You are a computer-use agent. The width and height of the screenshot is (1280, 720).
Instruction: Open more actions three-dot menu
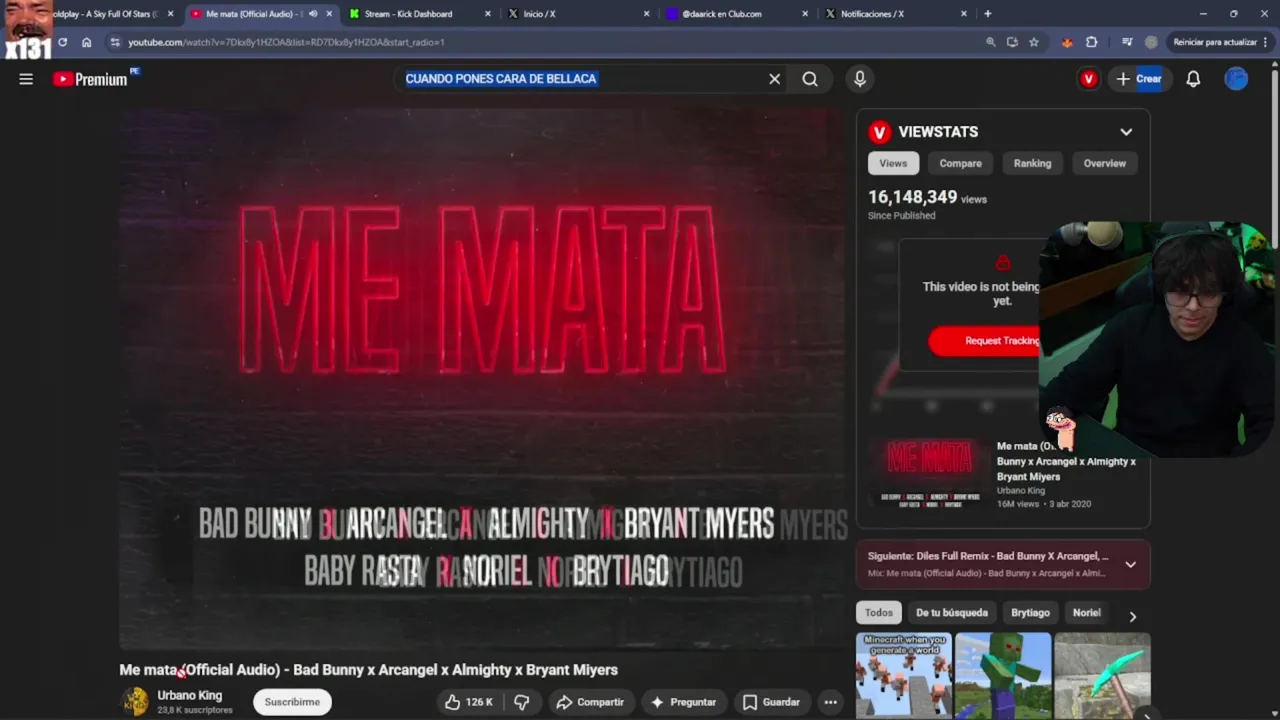[830, 702]
